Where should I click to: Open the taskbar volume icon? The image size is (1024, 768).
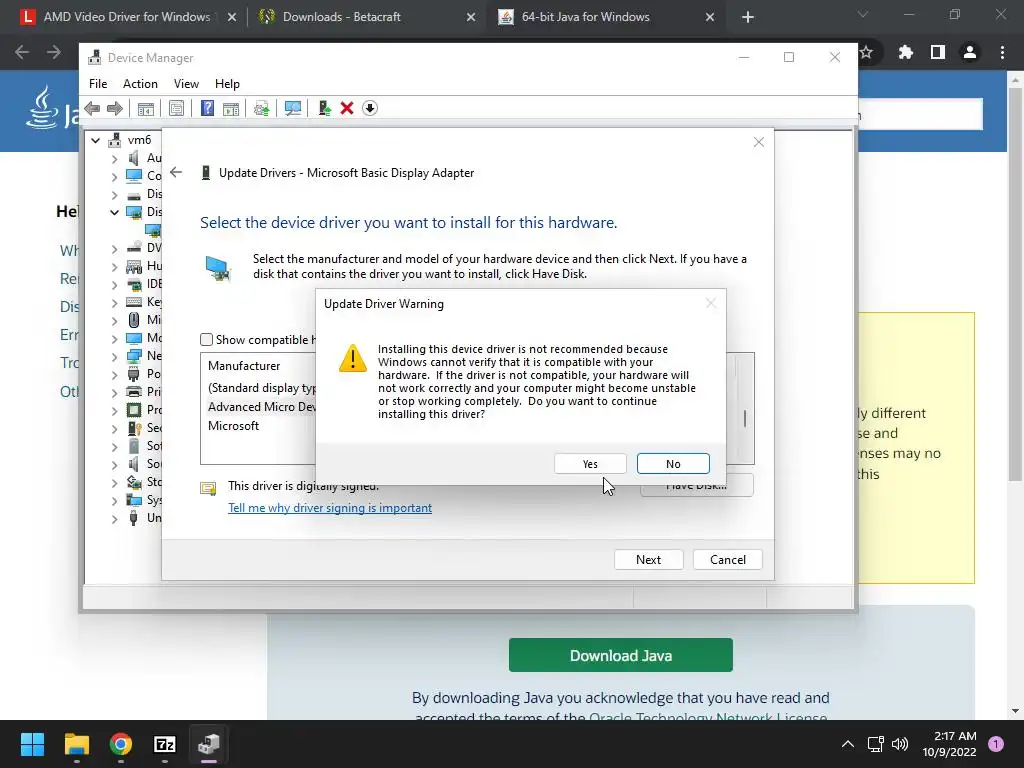pyautogui.click(x=900, y=744)
